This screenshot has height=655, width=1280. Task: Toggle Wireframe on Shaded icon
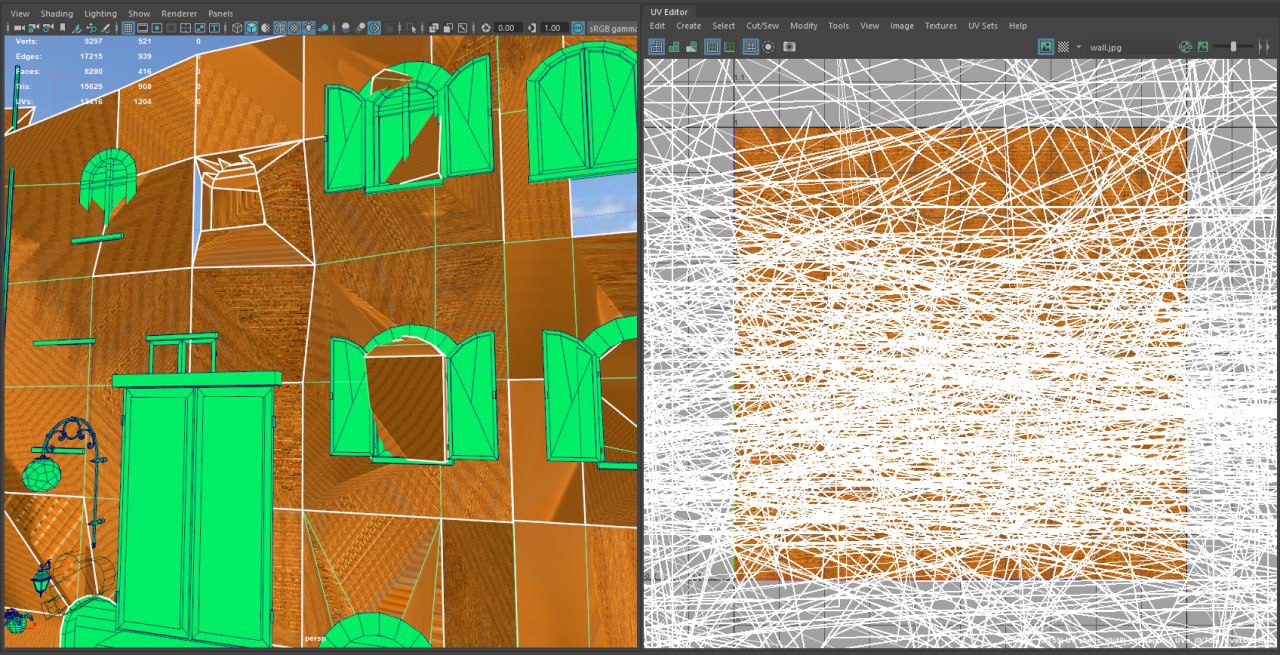point(280,28)
